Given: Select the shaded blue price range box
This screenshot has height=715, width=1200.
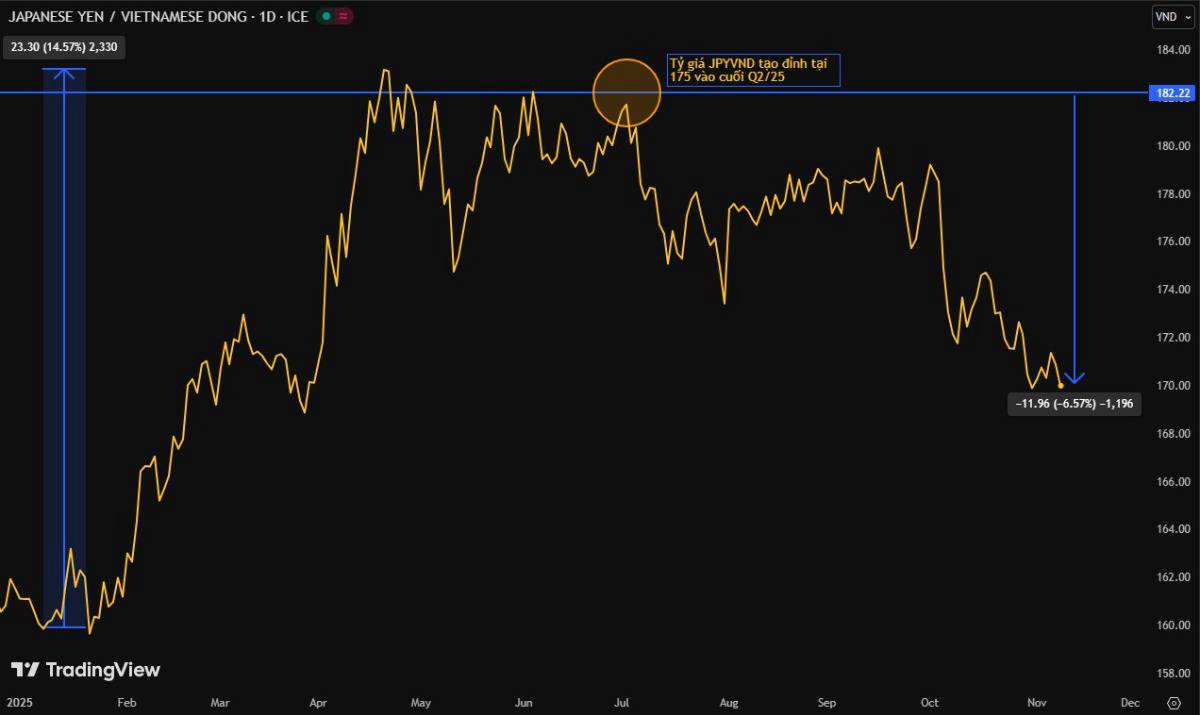Looking at the screenshot, I should point(64,350).
